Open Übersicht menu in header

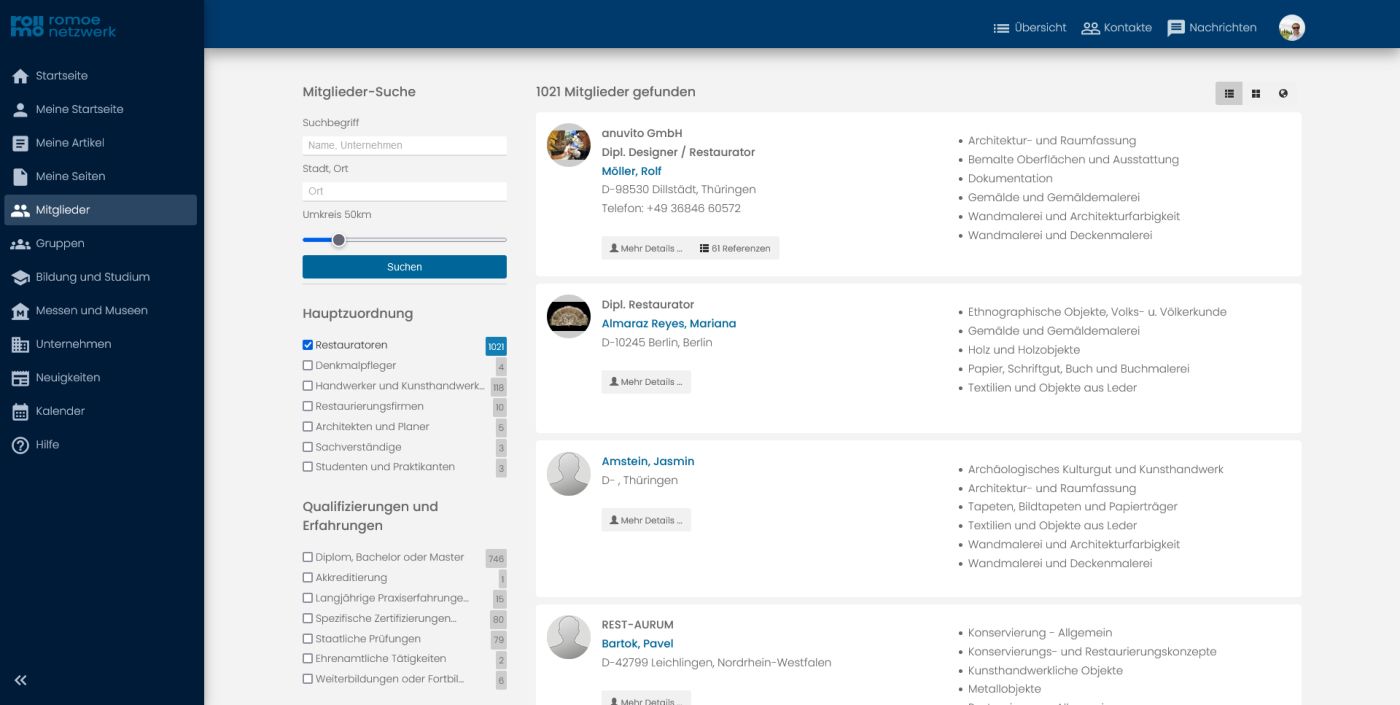[x=1029, y=28]
